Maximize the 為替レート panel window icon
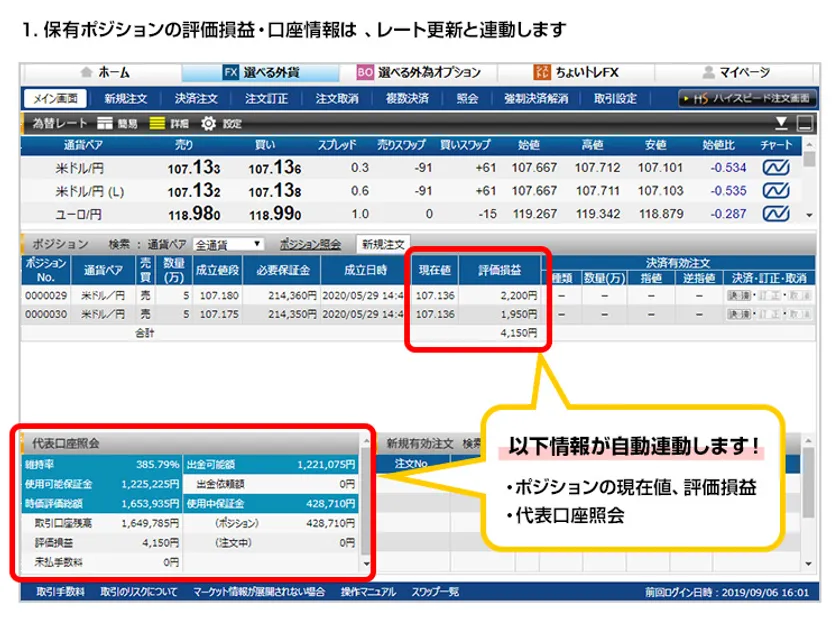This screenshot has width=840, height=636. click(804, 124)
